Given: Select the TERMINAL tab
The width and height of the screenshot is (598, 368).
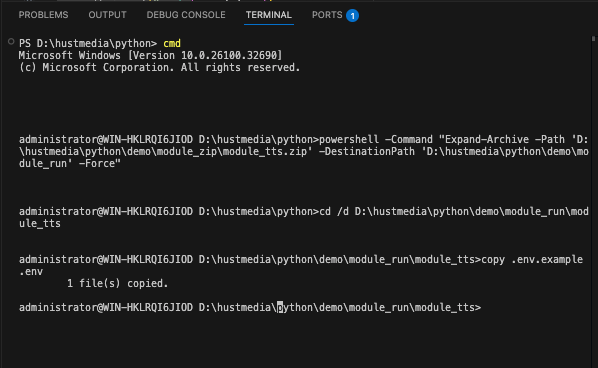Looking at the screenshot, I should [268, 15].
